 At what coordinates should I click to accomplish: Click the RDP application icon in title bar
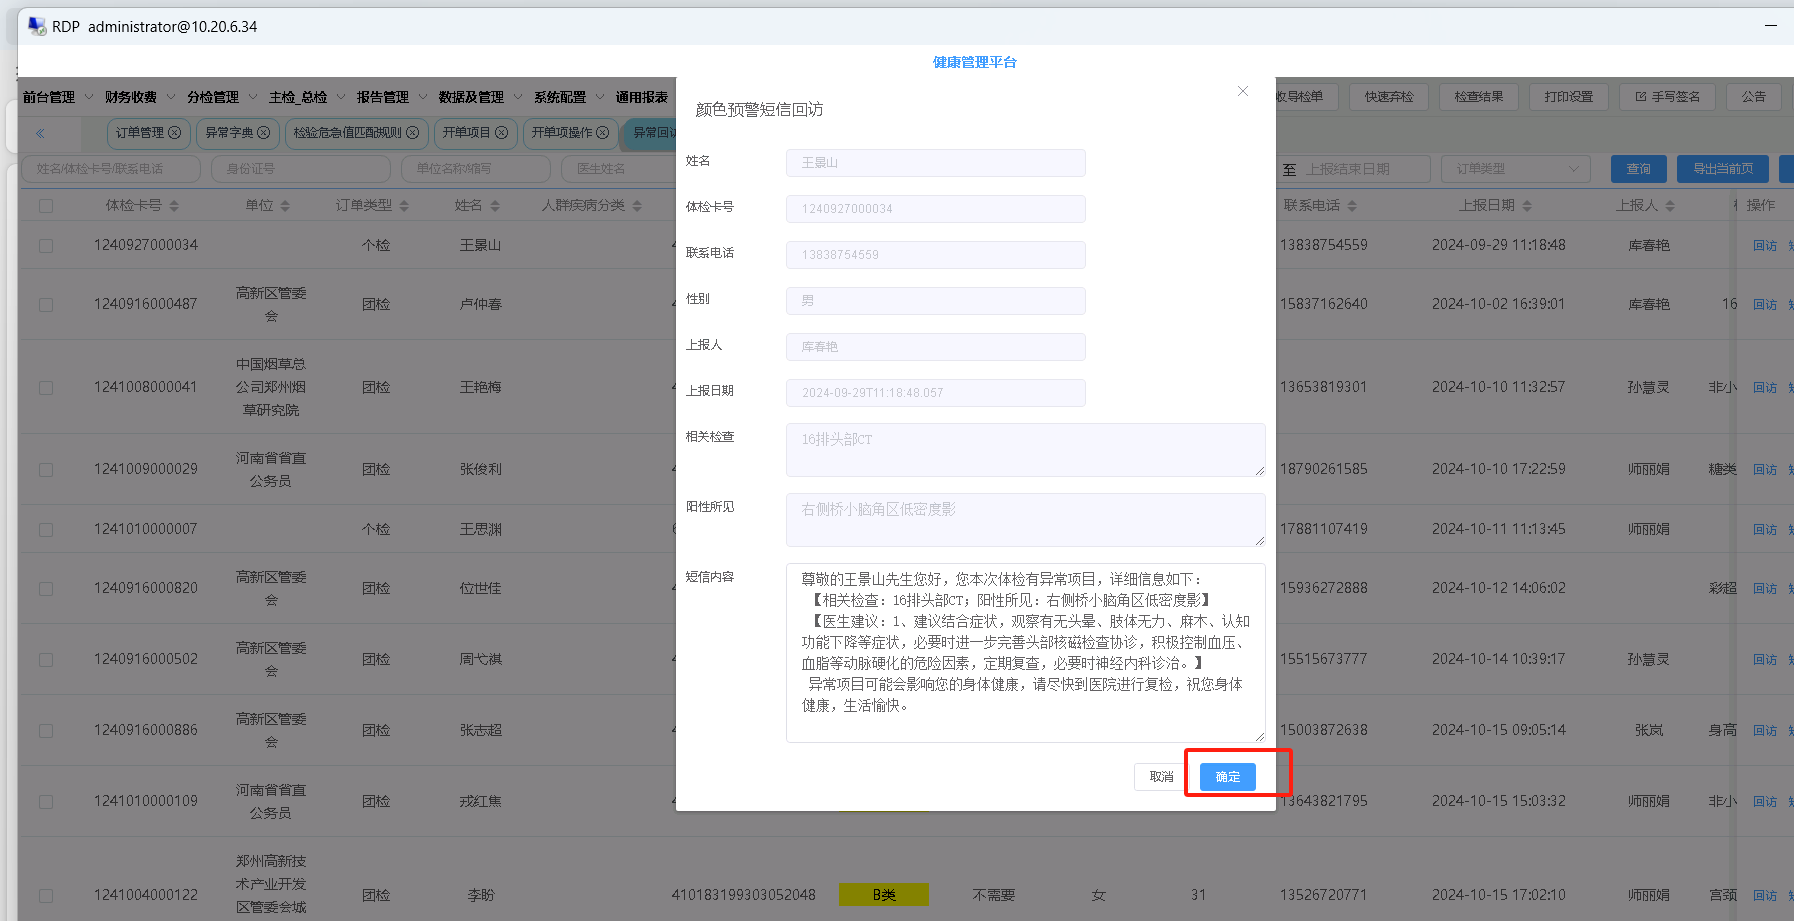click(37, 26)
